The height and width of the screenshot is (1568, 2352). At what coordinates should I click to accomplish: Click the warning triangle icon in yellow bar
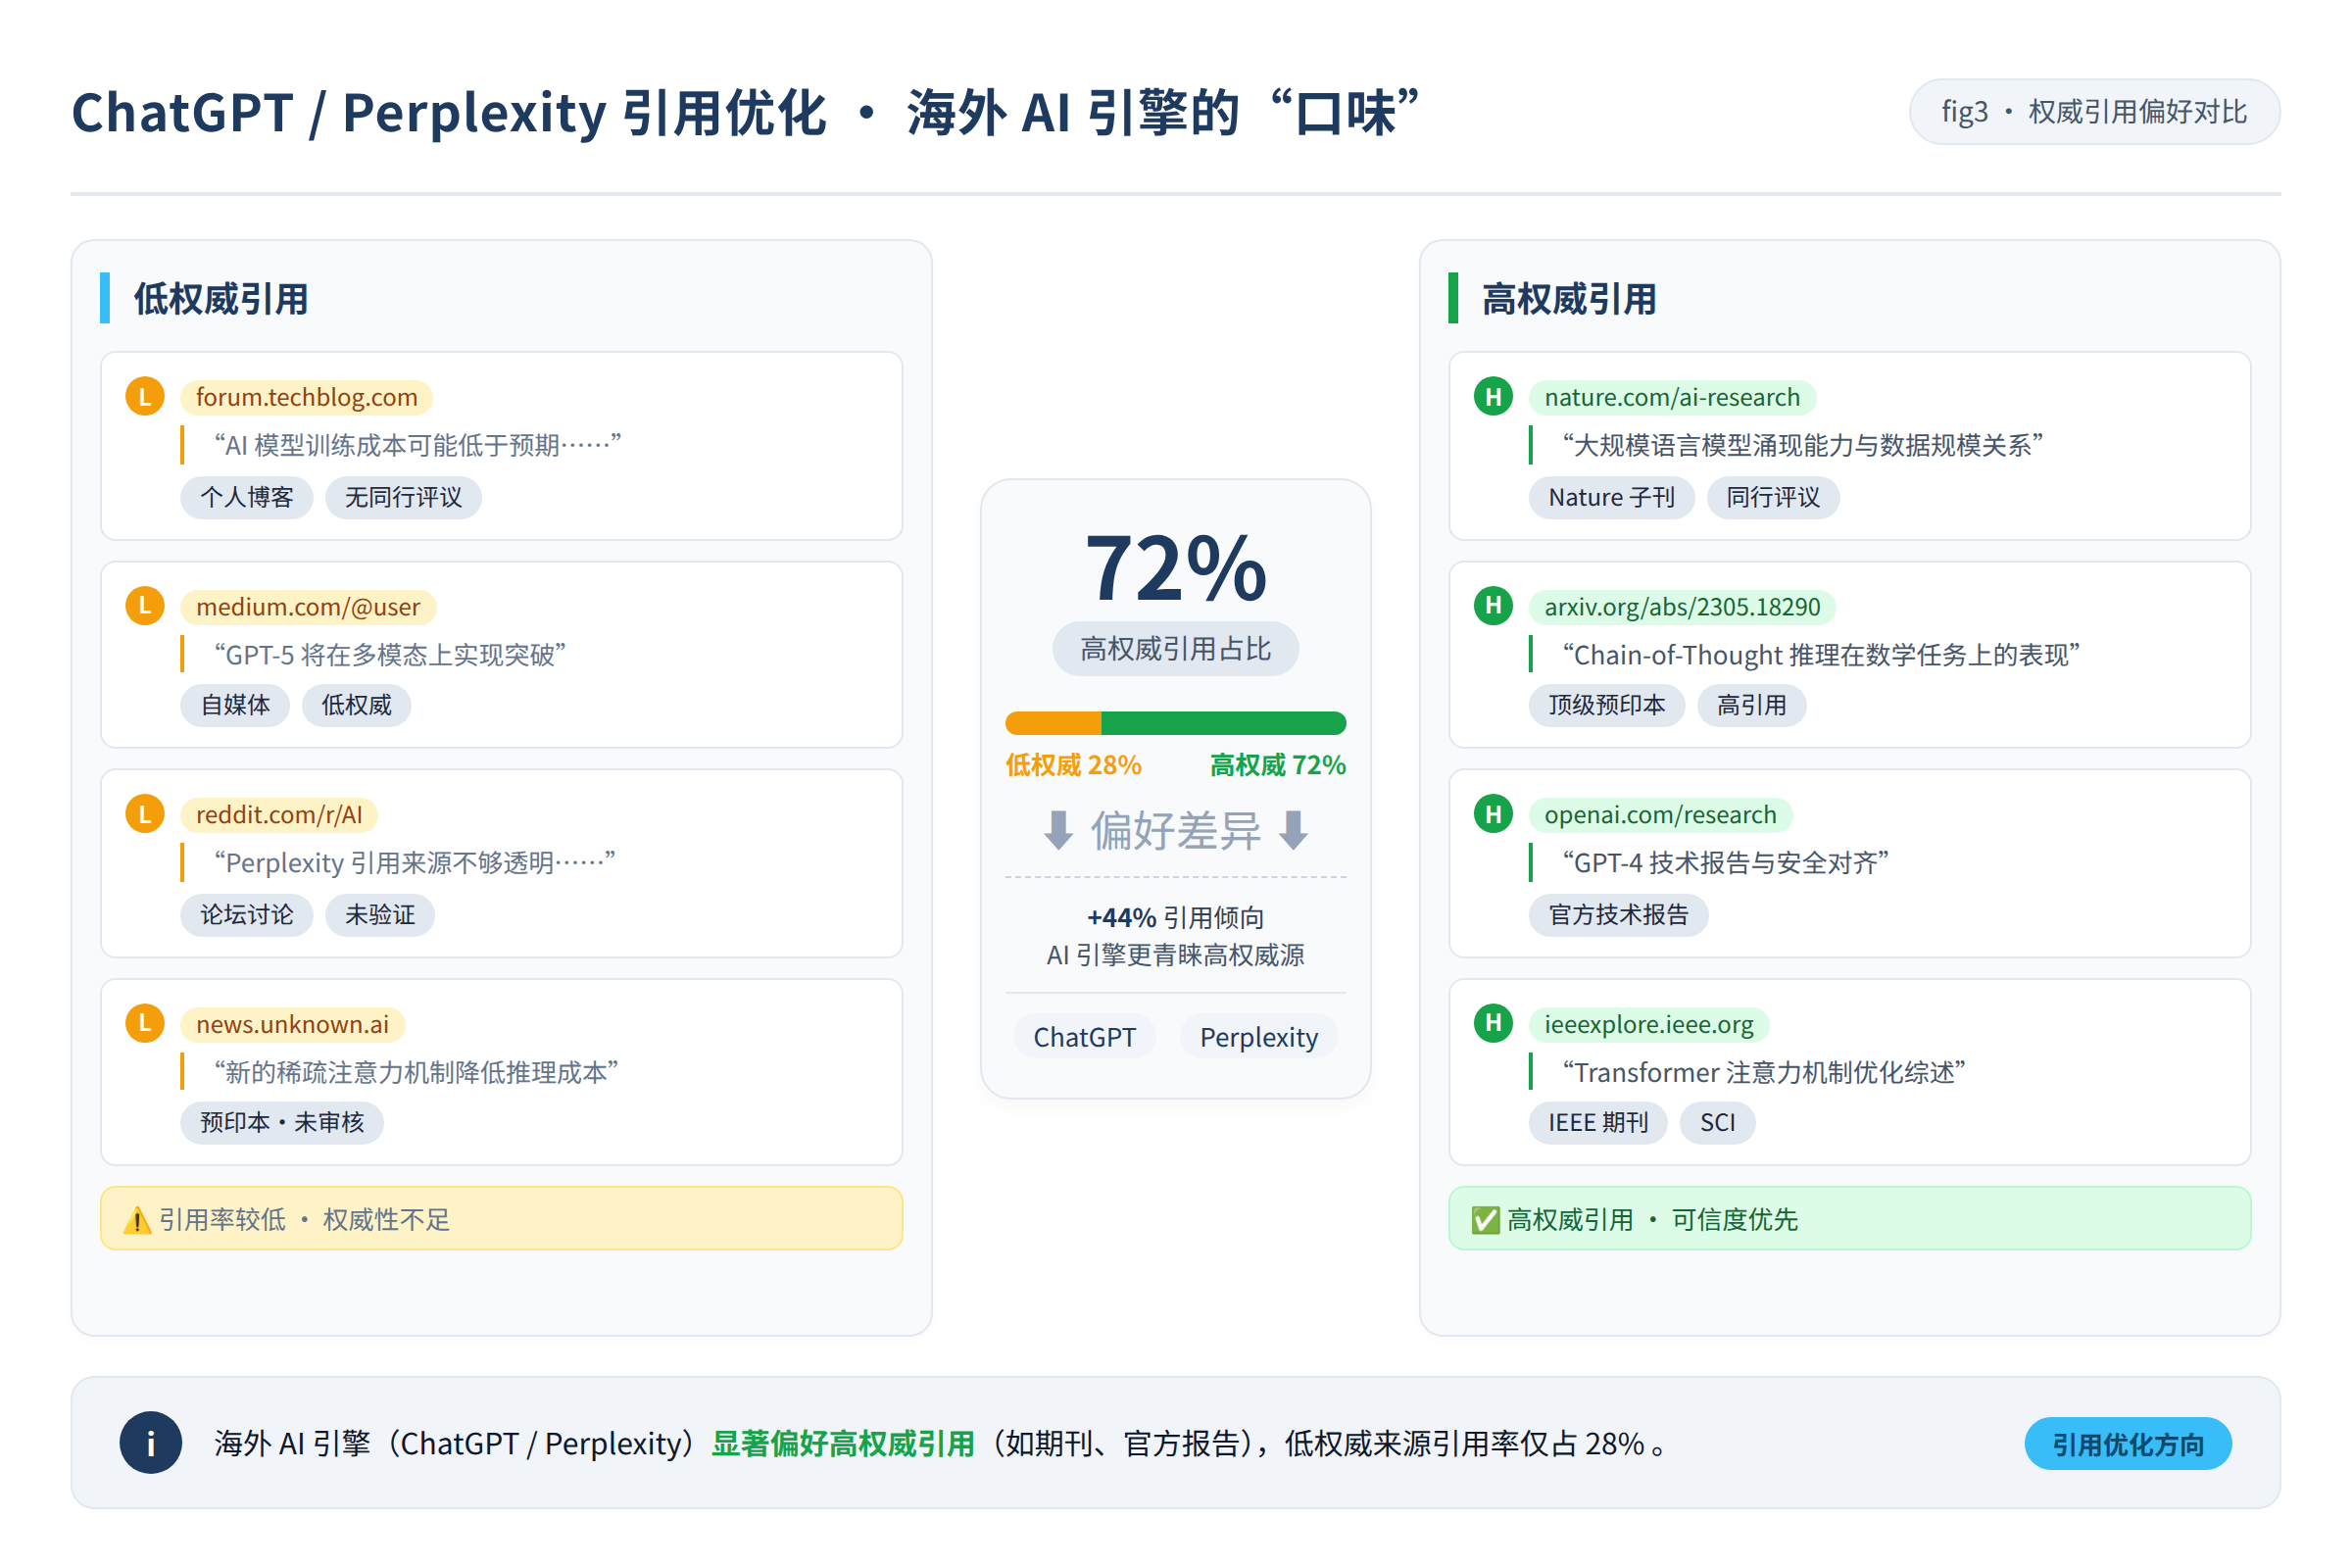pyautogui.click(x=136, y=1220)
